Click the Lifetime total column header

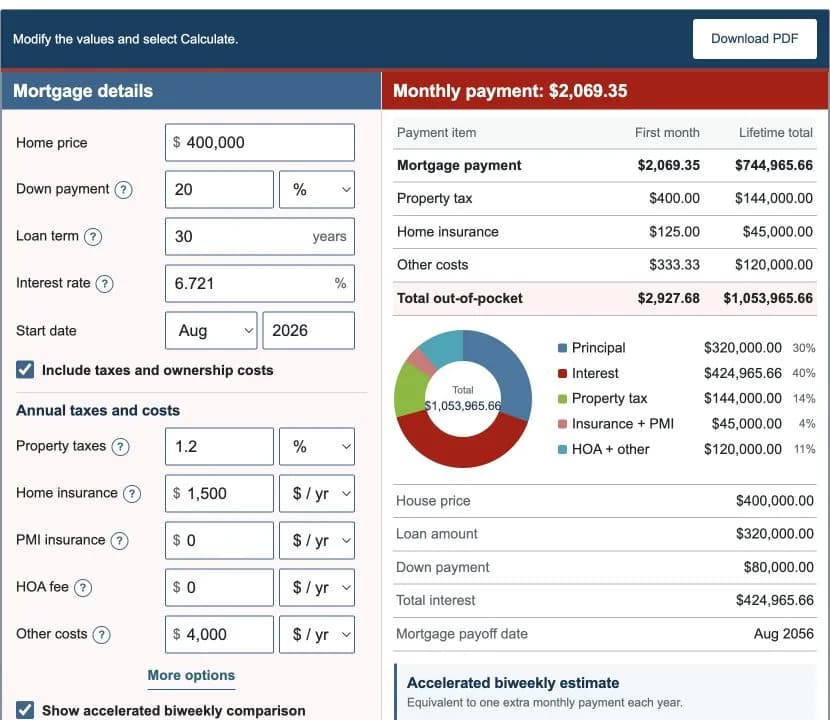(x=775, y=132)
